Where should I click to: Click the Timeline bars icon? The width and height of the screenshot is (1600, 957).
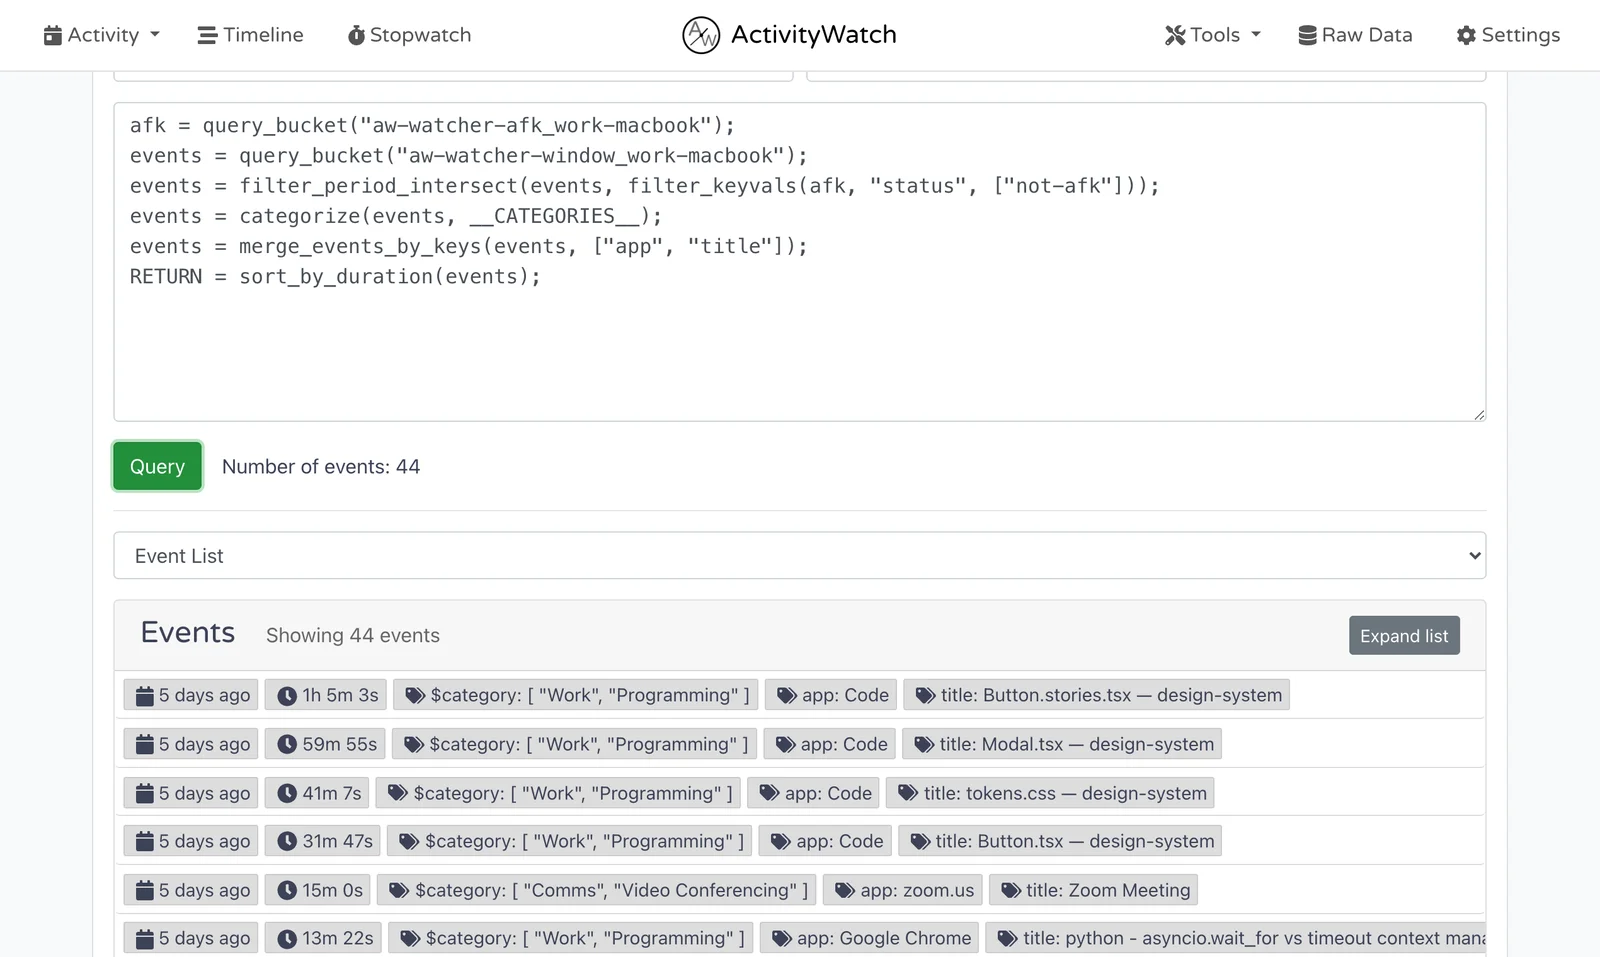208,36
